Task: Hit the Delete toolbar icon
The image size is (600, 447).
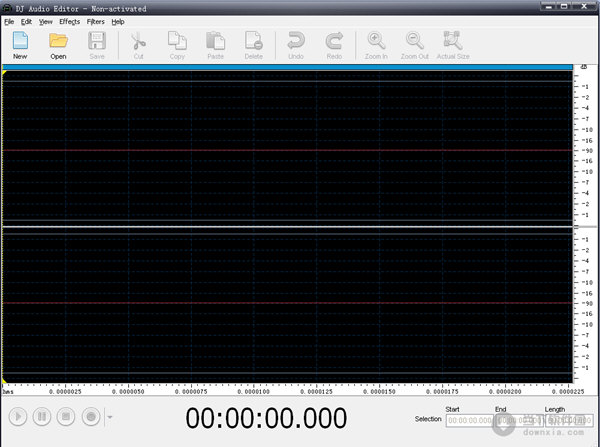Action: click(254, 44)
